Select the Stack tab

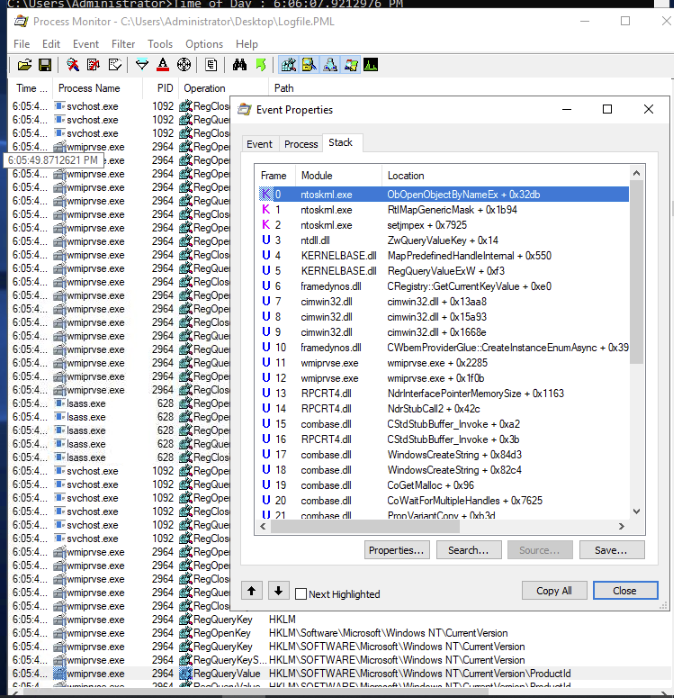click(341, 142)
